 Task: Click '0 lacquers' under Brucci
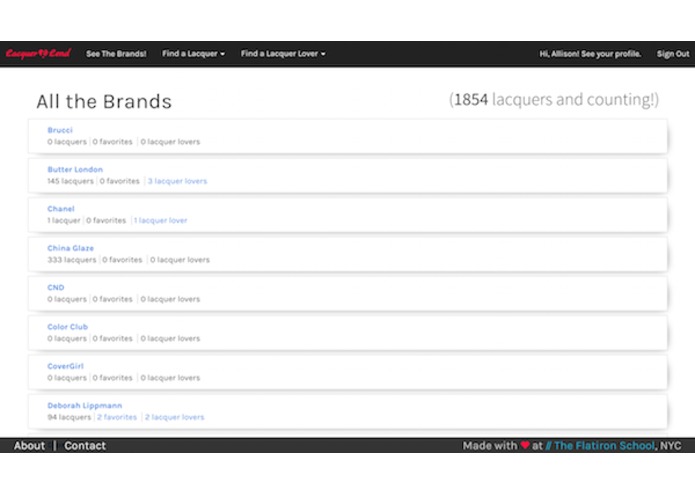(67, 142)
